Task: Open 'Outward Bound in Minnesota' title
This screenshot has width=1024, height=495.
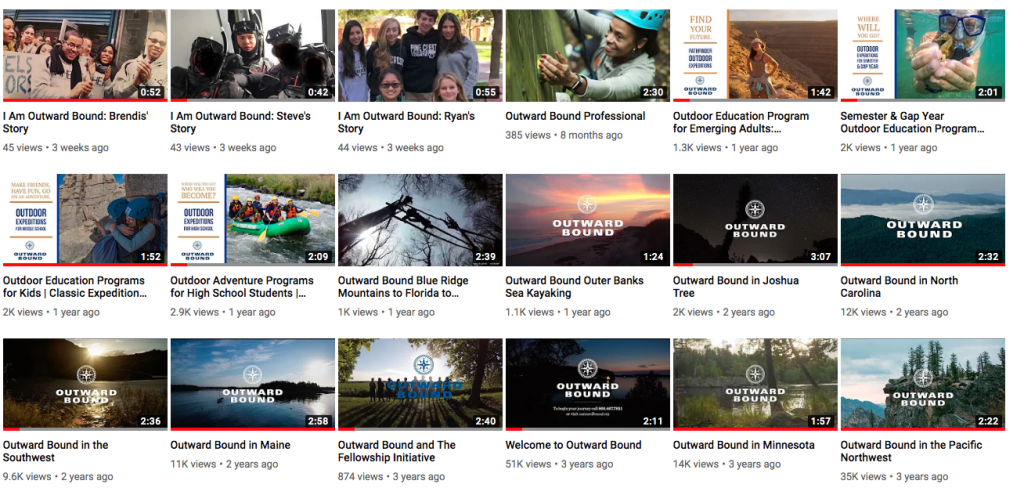Action: coord(744,445)
